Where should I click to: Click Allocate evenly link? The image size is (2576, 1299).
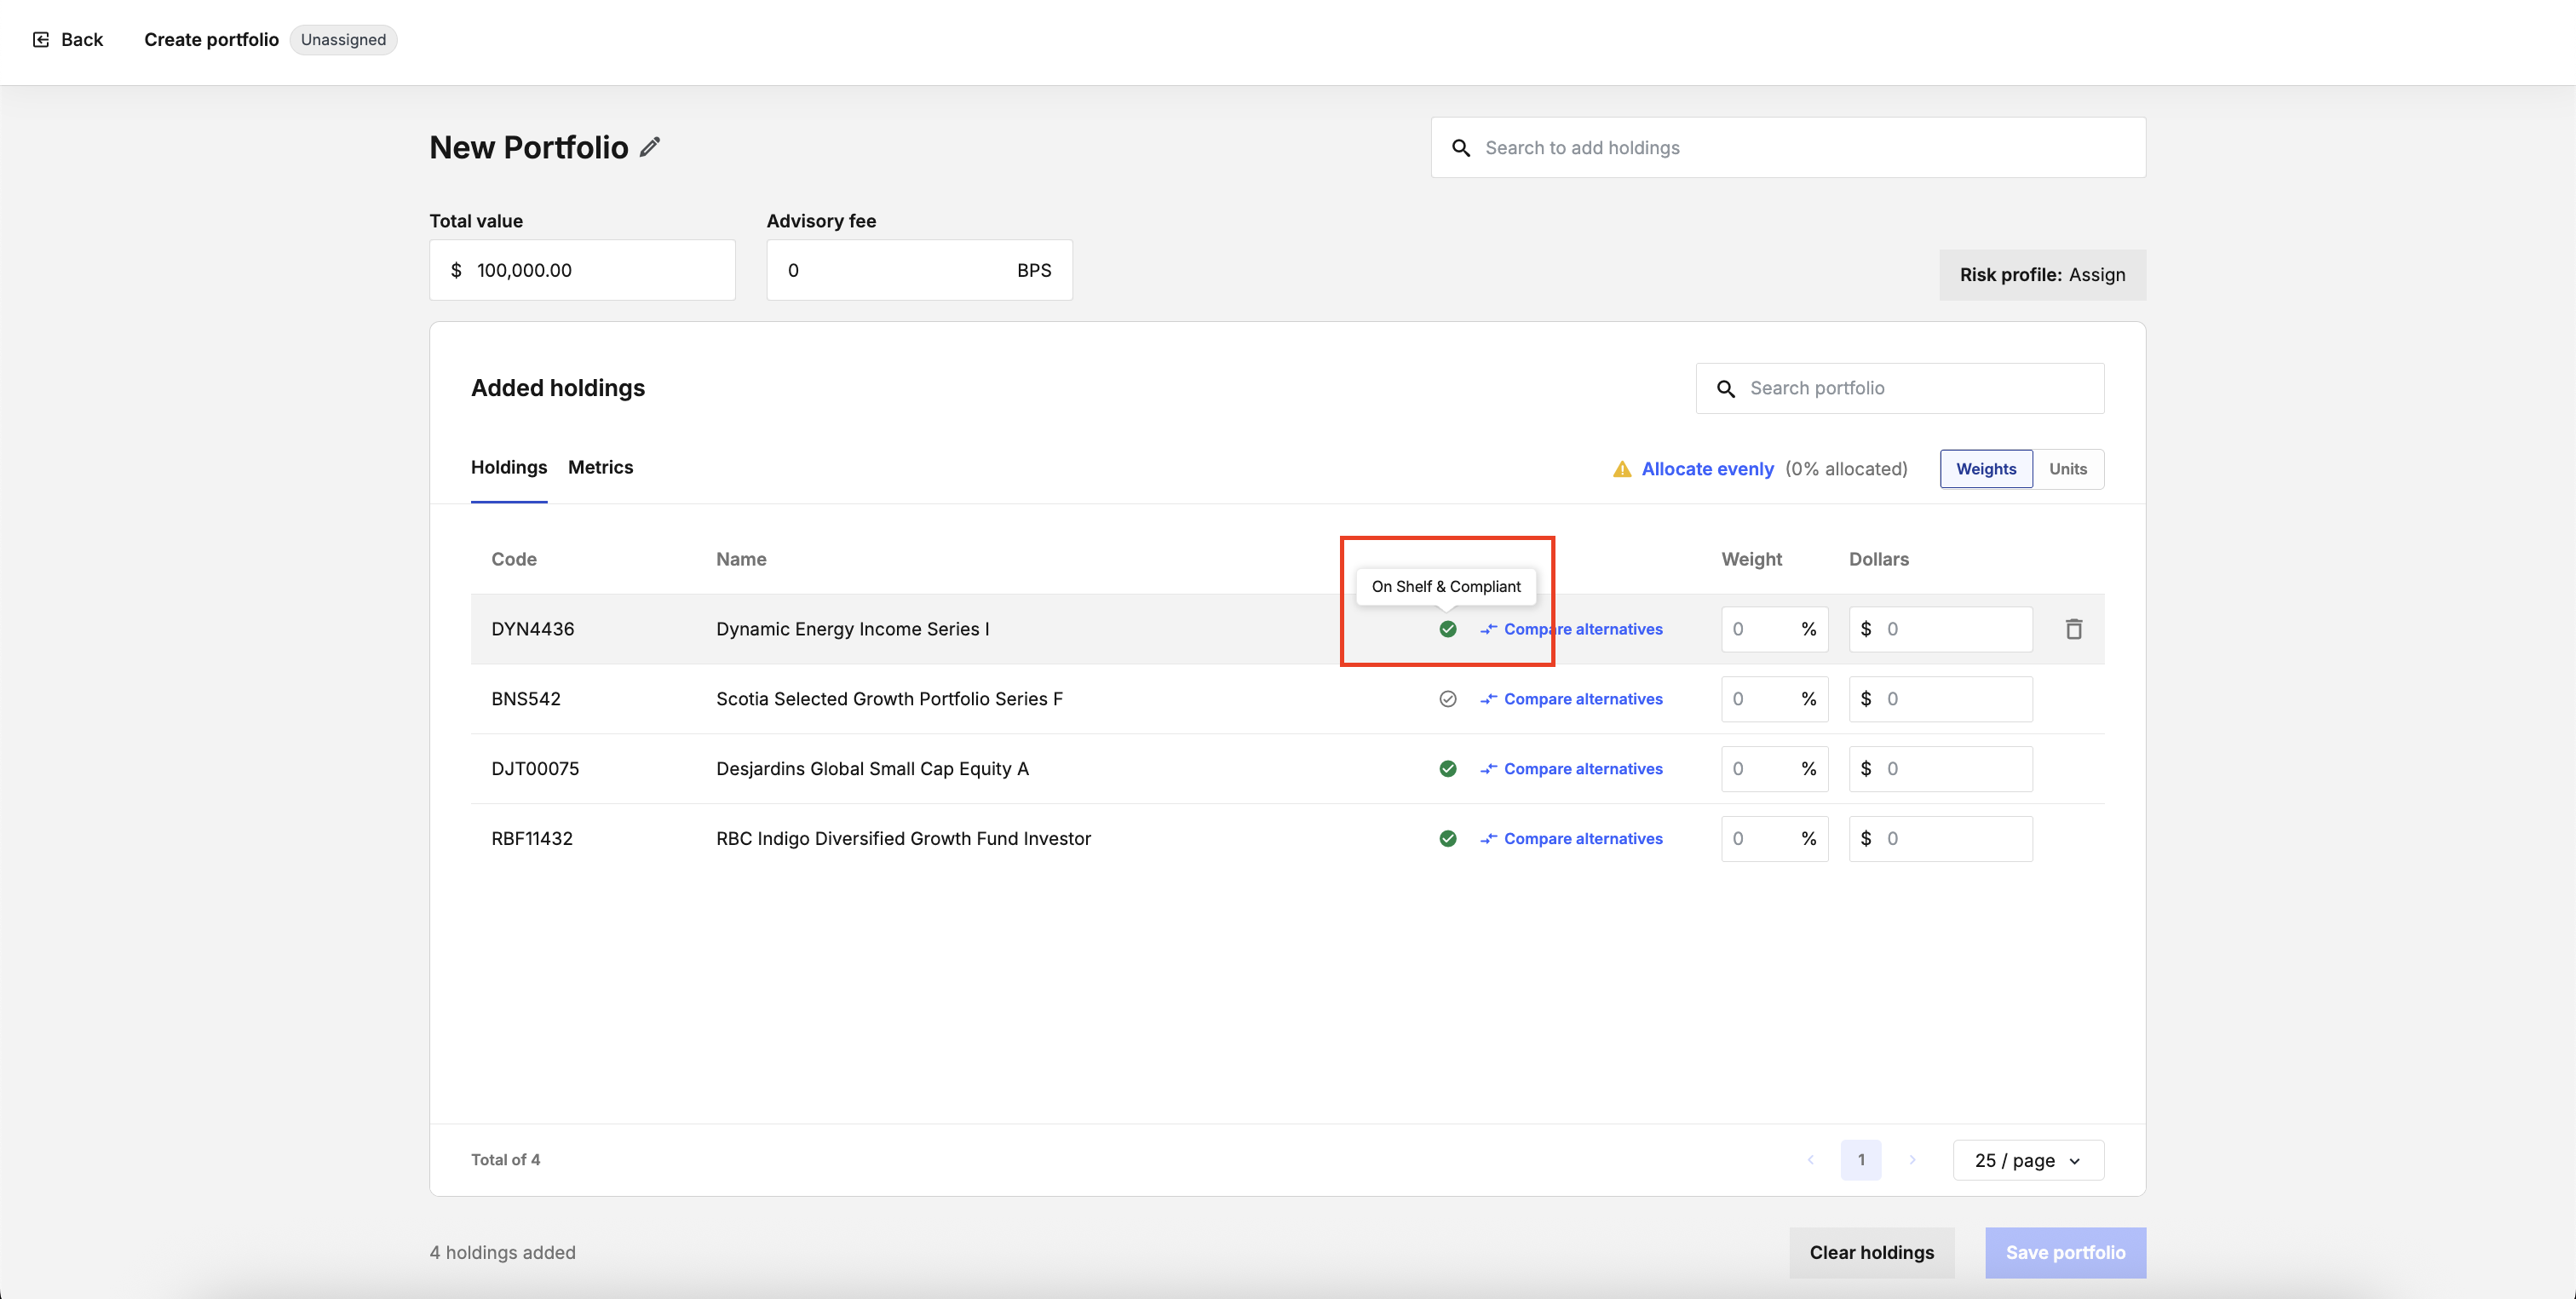pyautogui.click(x=1707, y=469)
